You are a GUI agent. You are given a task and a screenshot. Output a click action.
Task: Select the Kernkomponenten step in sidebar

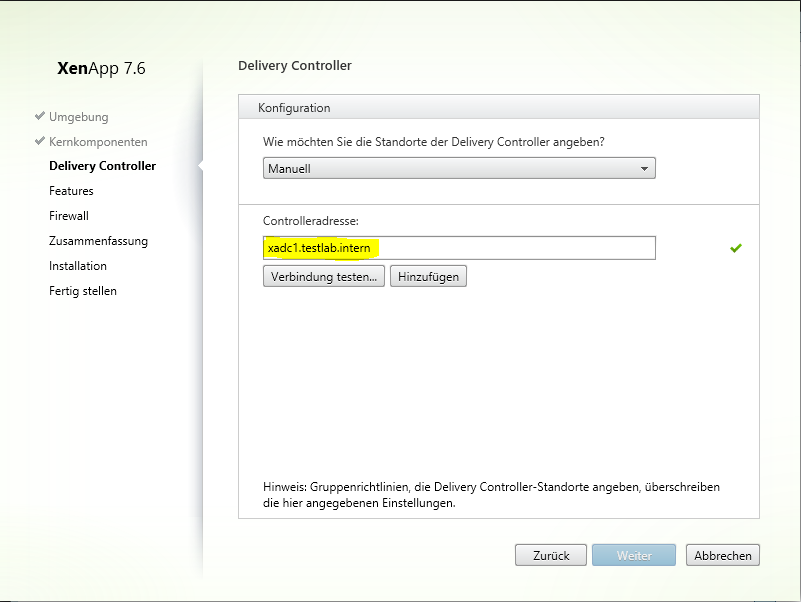tap(98, 142)
